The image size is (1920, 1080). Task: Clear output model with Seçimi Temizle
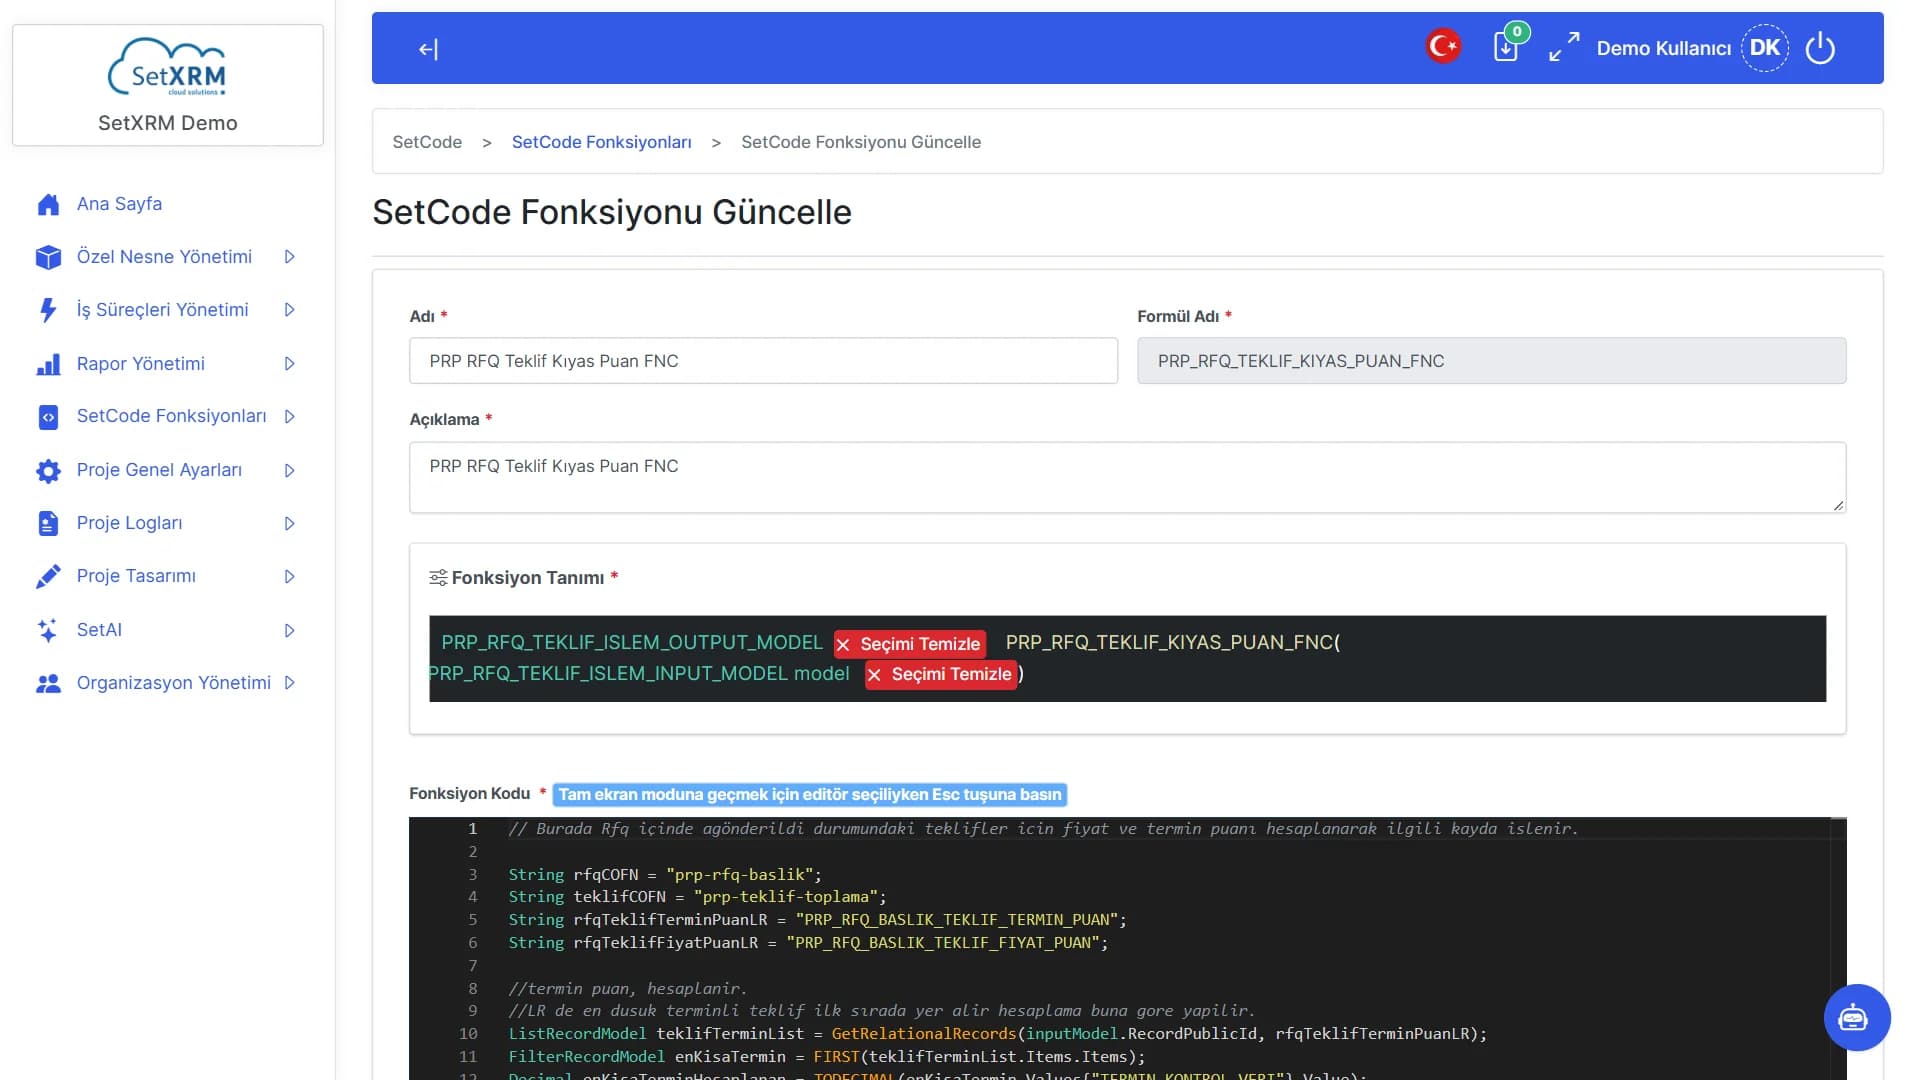[x=909, y=644]
